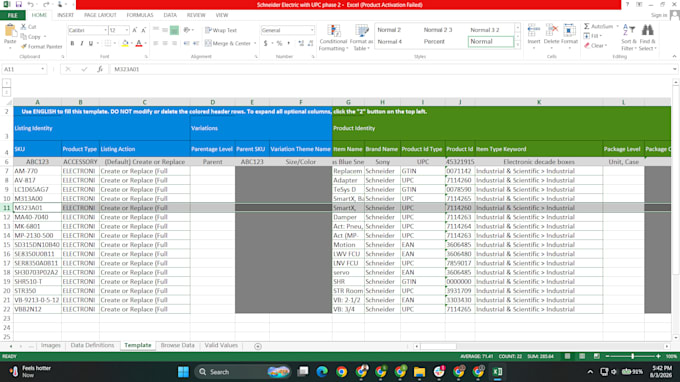Switch to Page Layout view in status bar
The height and width of the screenshot is (382, 680).
582,356
